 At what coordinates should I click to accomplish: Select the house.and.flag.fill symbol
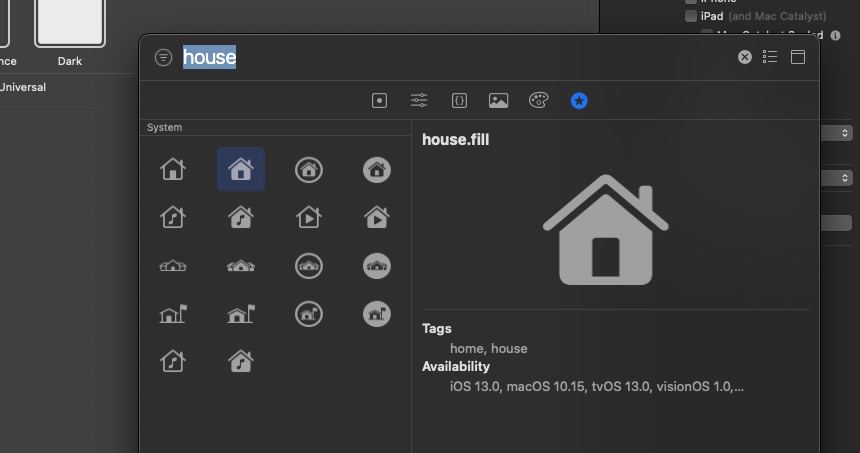[241, 314]
